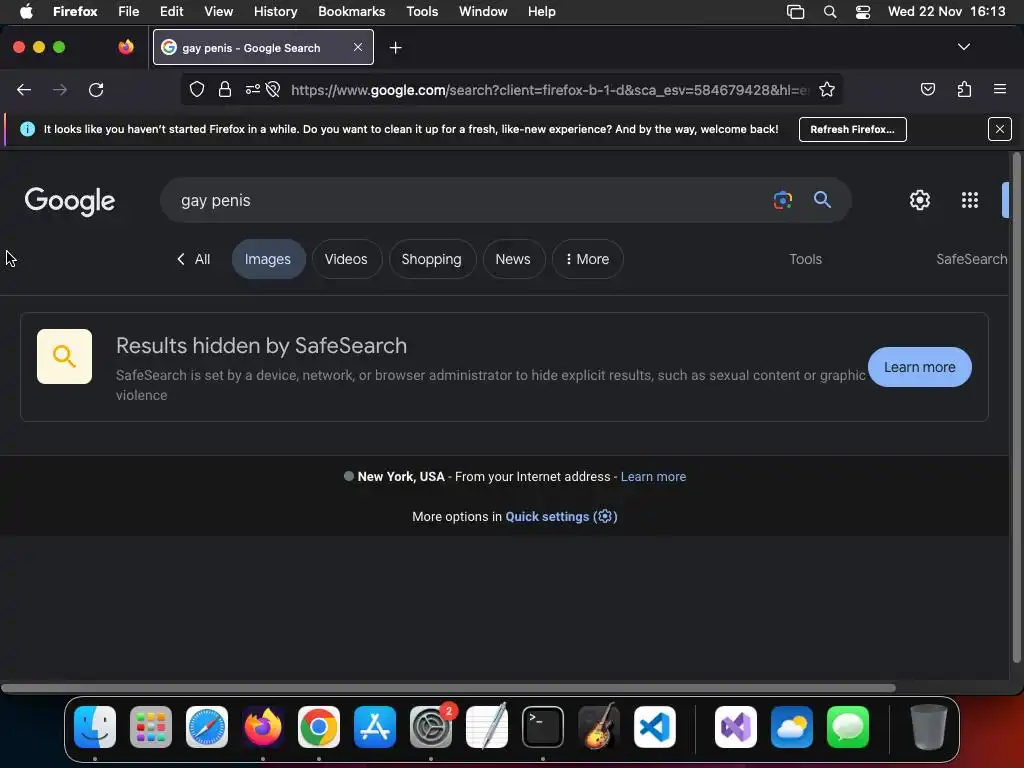Click the magnifier search button
This screenshot has width=1024, height=768.
822,200
